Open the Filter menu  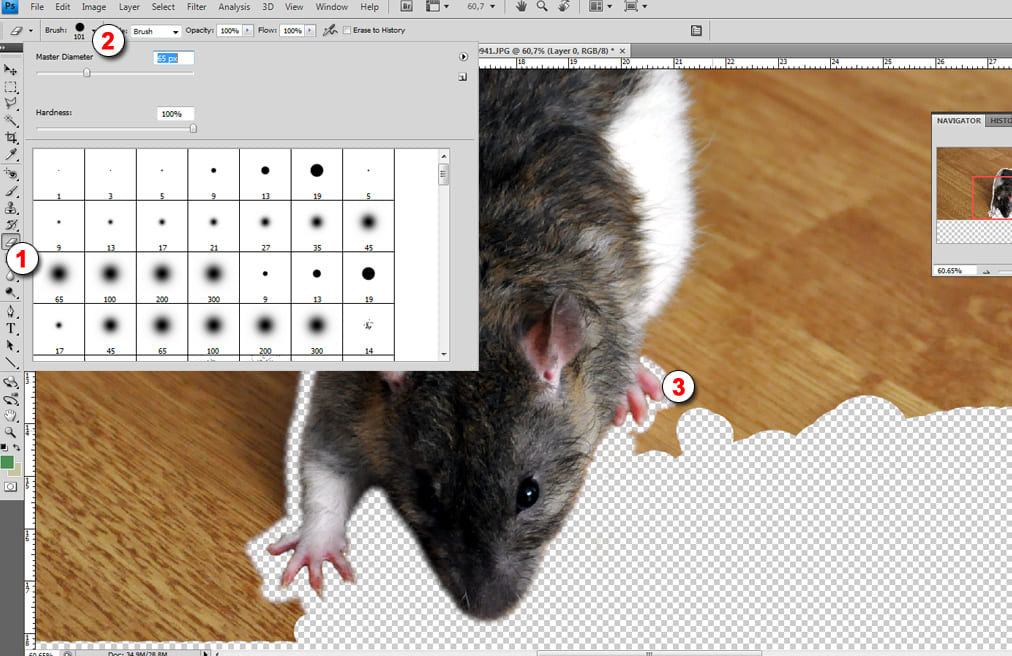click(x=196, y=7)
